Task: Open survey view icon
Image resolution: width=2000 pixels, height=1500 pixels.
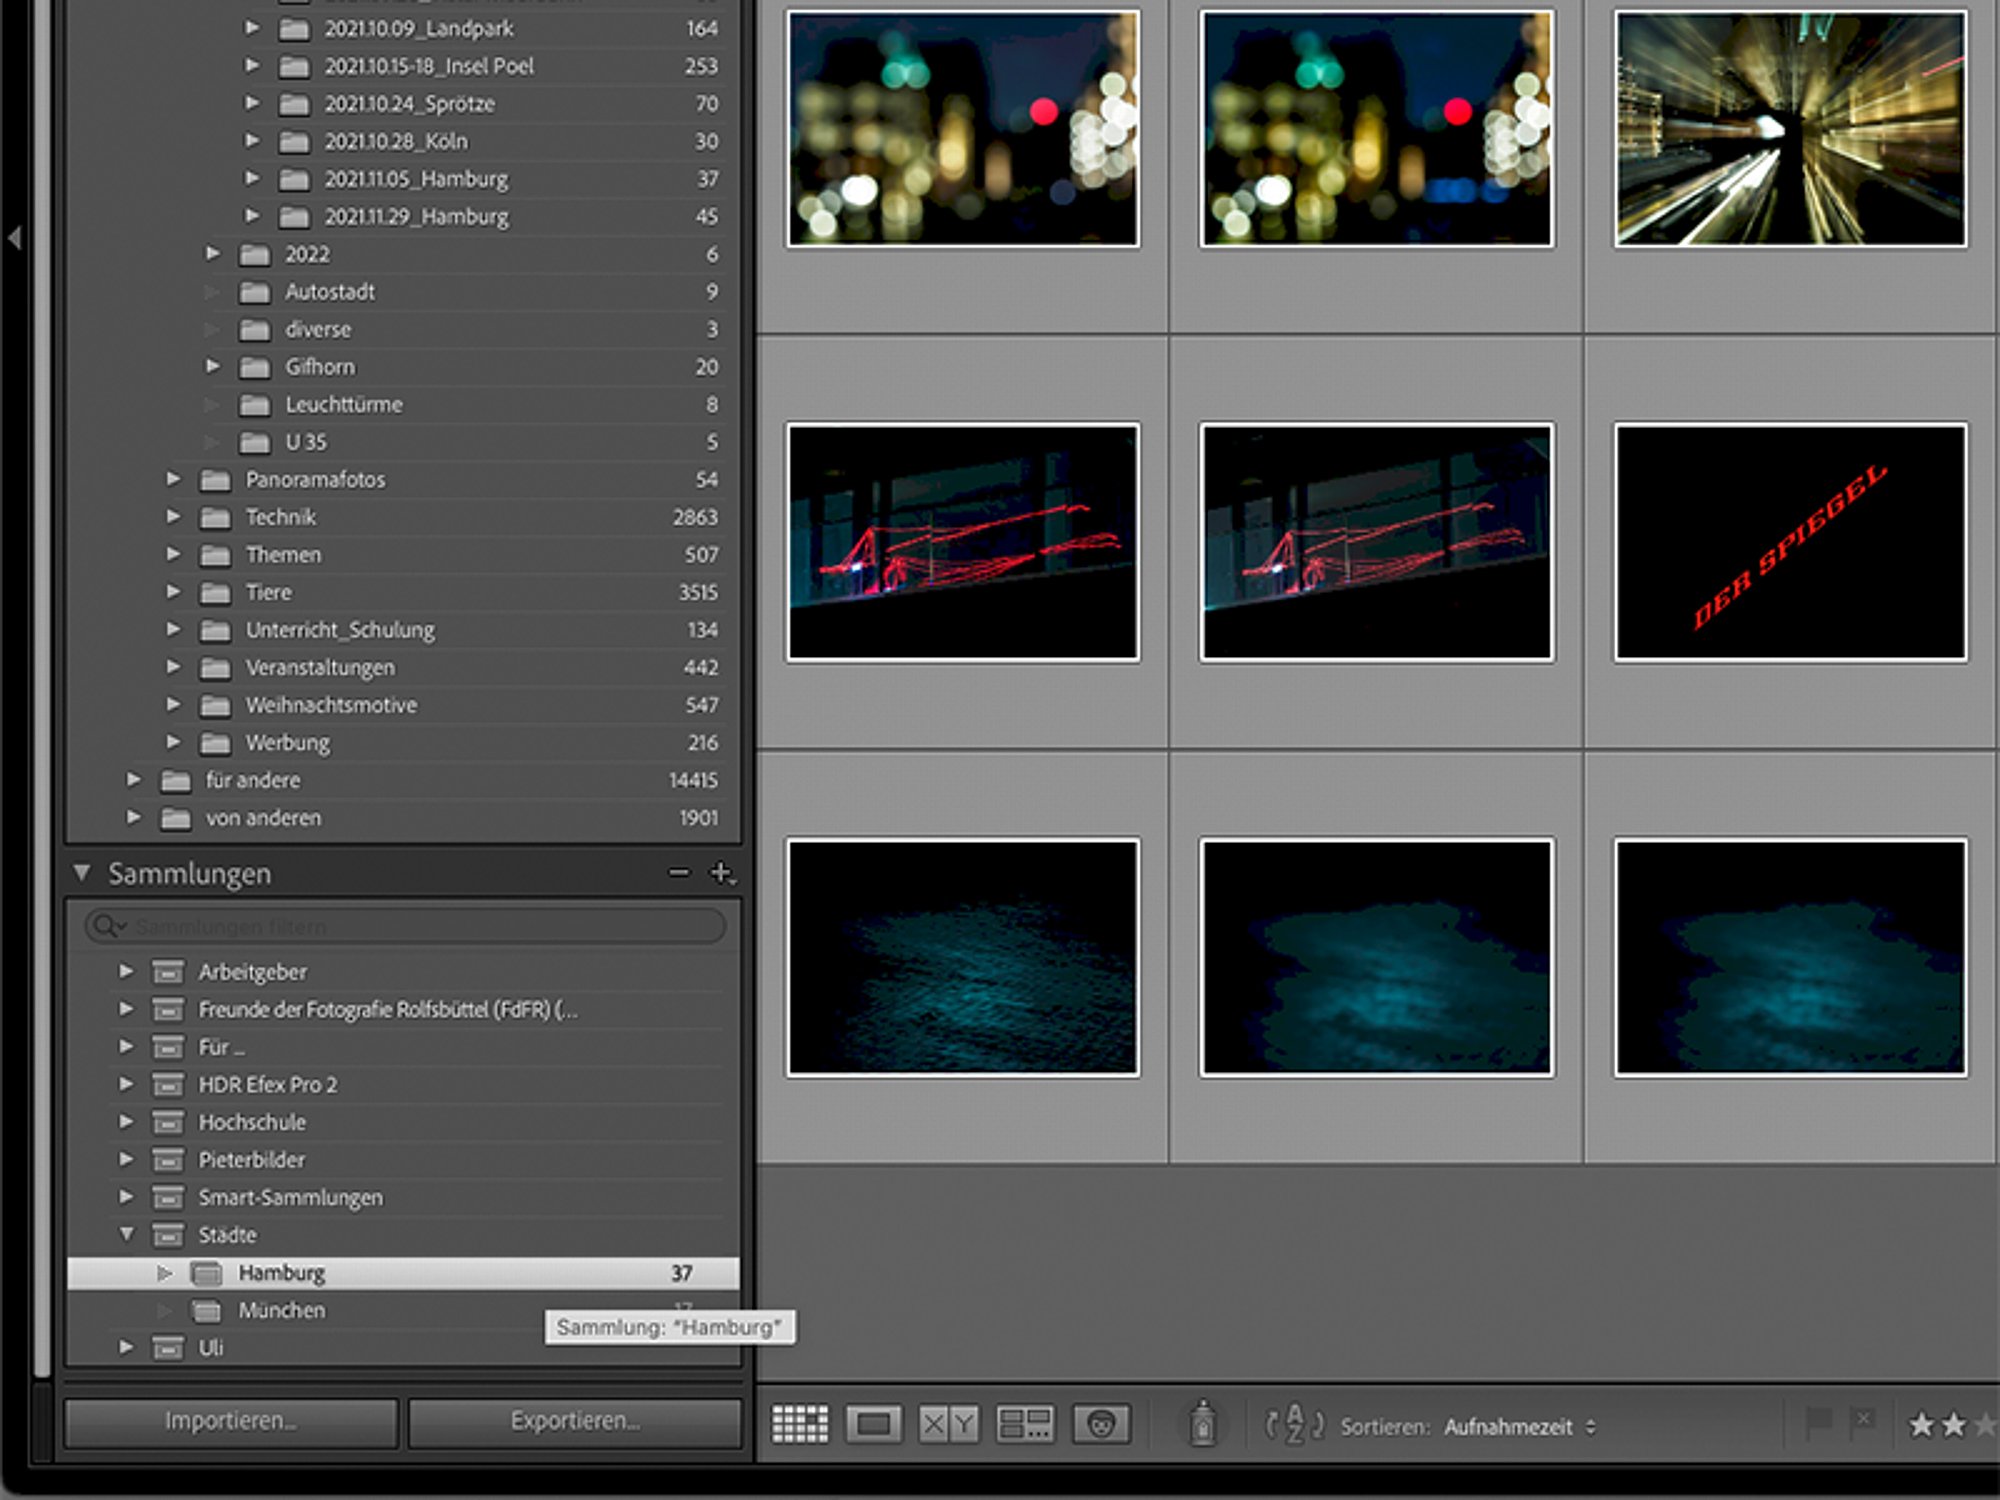Action: click(x=1025, y=1424)
